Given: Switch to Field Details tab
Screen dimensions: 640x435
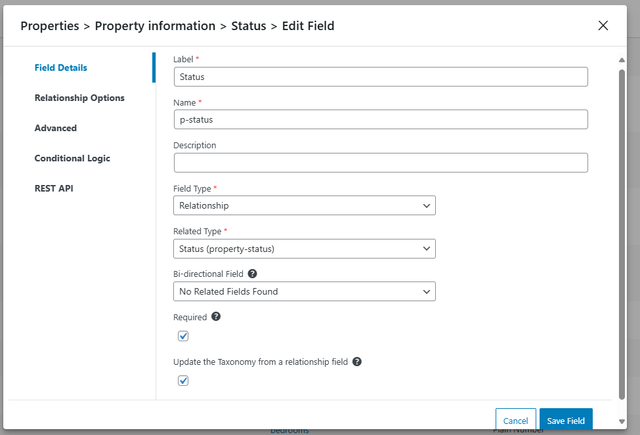Looking at the screenshot, I should pyautogui.click(x=61, y=68).
